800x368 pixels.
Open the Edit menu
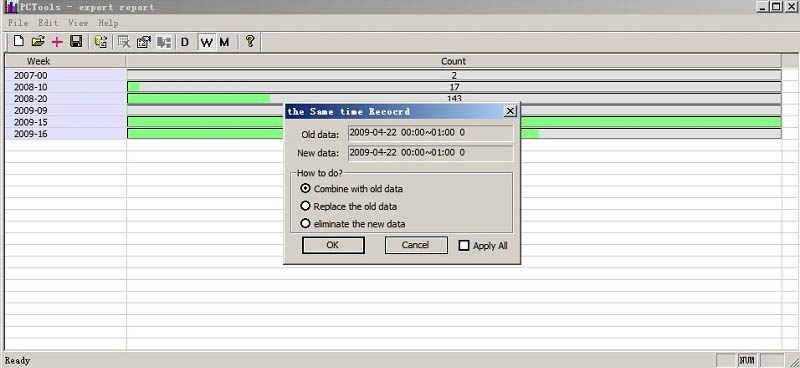[48, 23]
